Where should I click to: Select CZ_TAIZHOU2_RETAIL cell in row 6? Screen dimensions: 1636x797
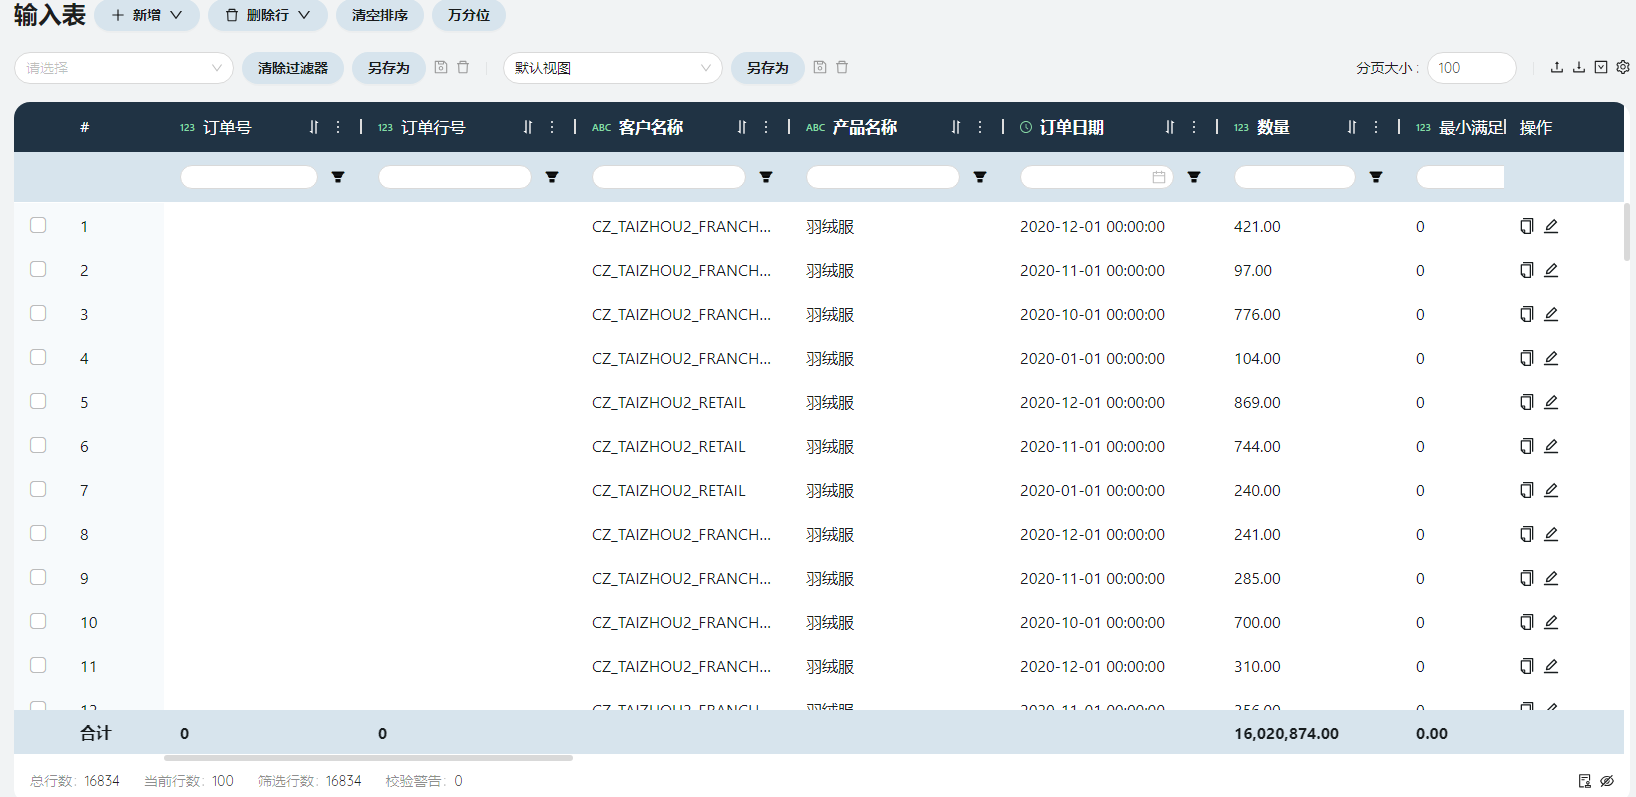click(669, 446)
